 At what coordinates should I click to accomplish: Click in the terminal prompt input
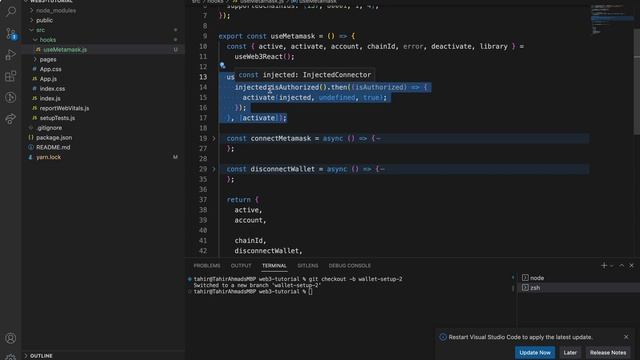pyautogui.click(x=311, y=291)
